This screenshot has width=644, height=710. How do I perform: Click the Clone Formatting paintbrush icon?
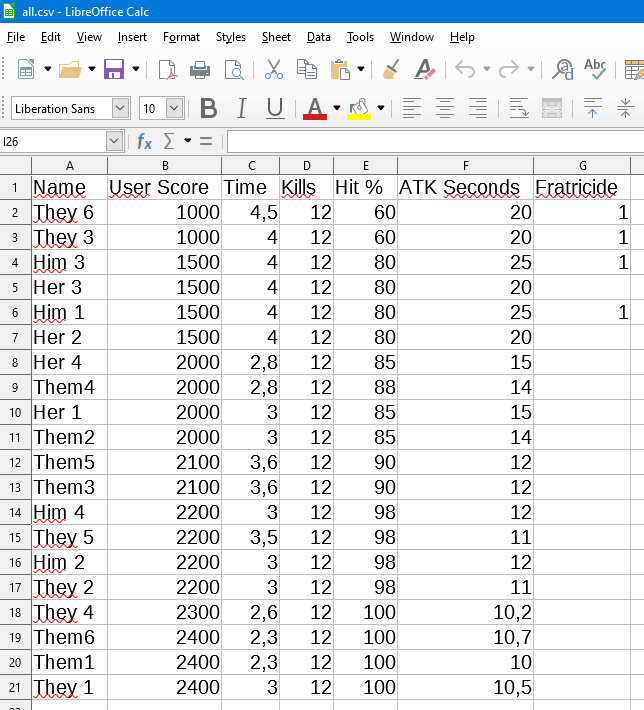391,69
